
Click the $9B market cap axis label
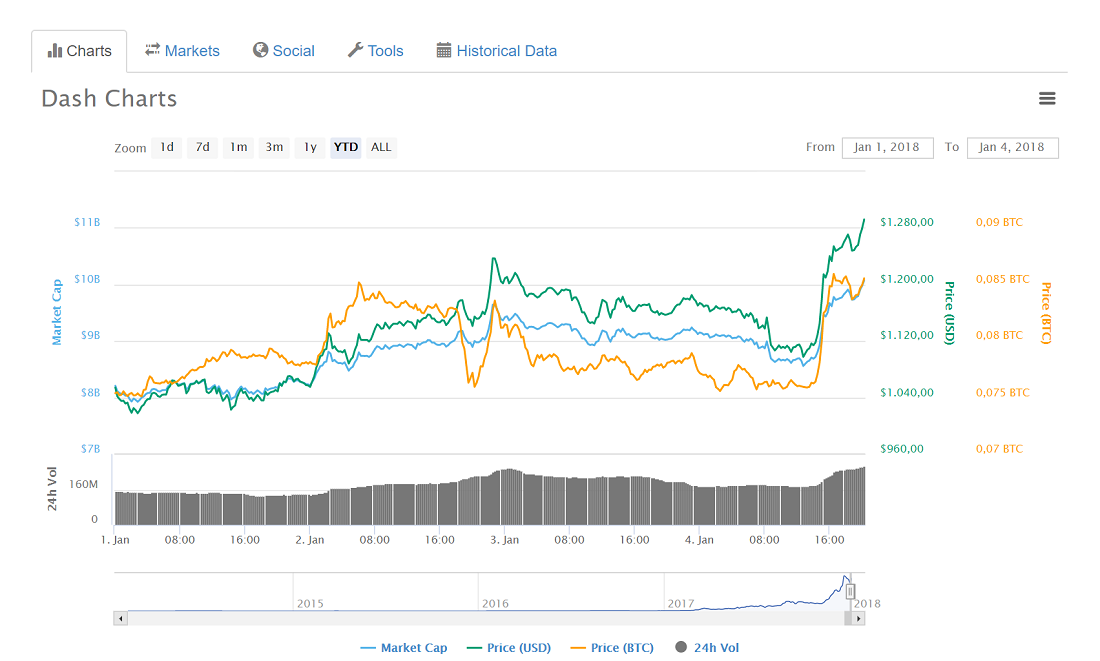[90, 335]
